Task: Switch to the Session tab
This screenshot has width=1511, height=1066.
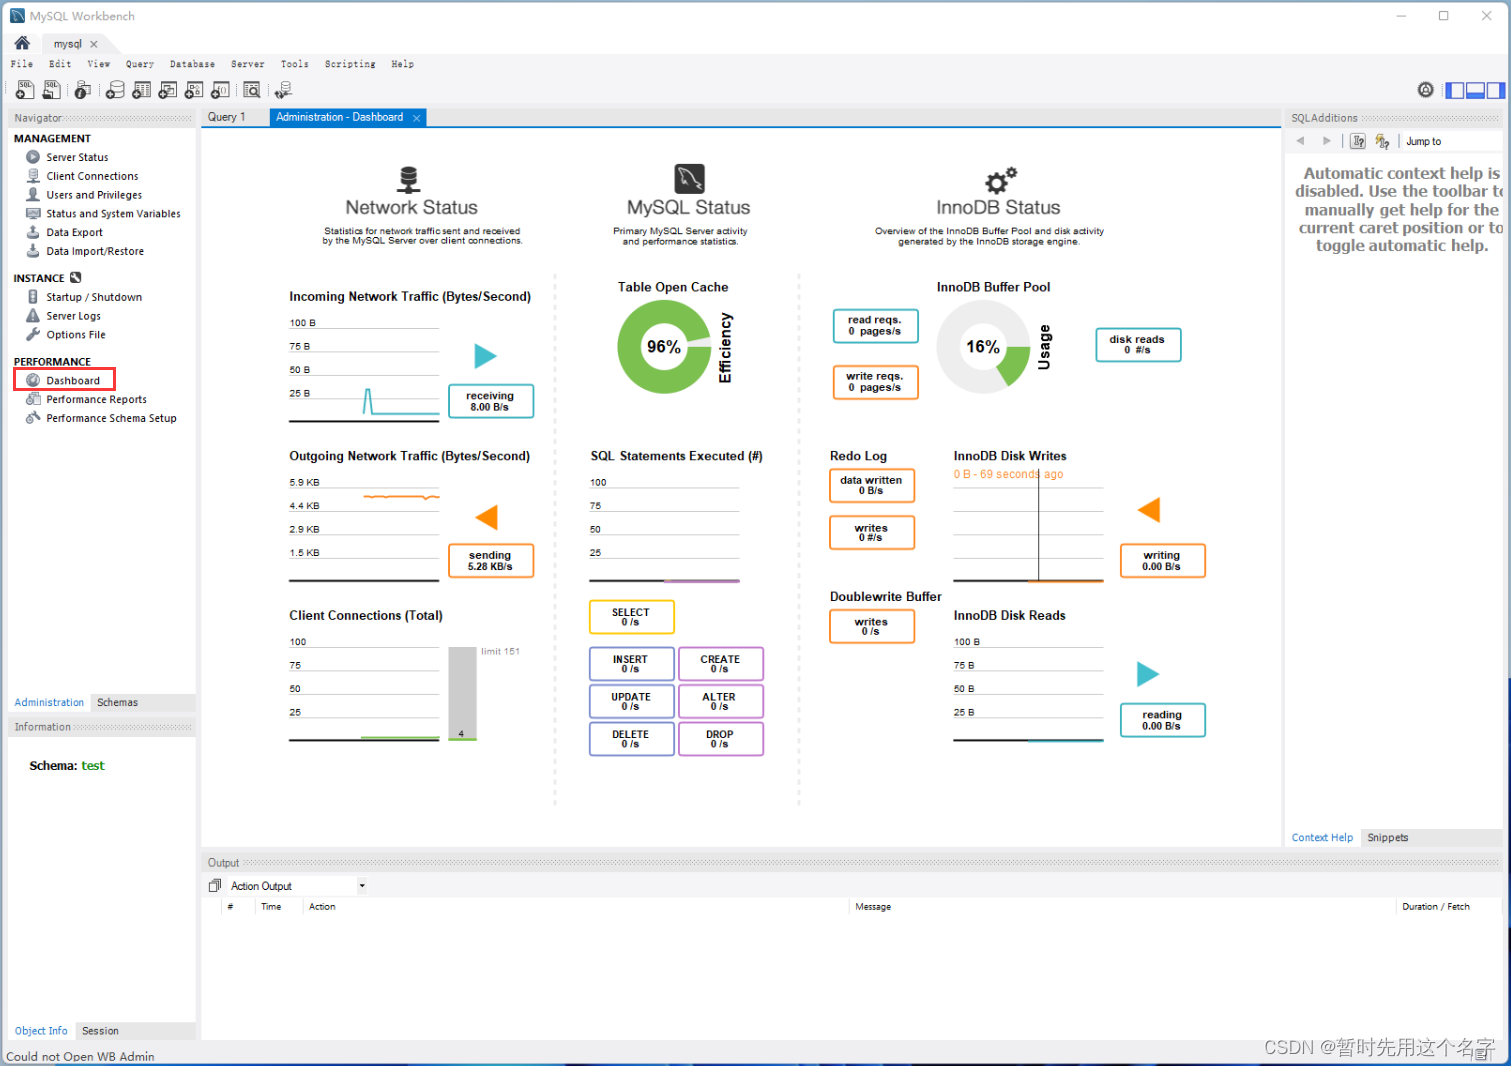Action: click(x=100, y=1031)
